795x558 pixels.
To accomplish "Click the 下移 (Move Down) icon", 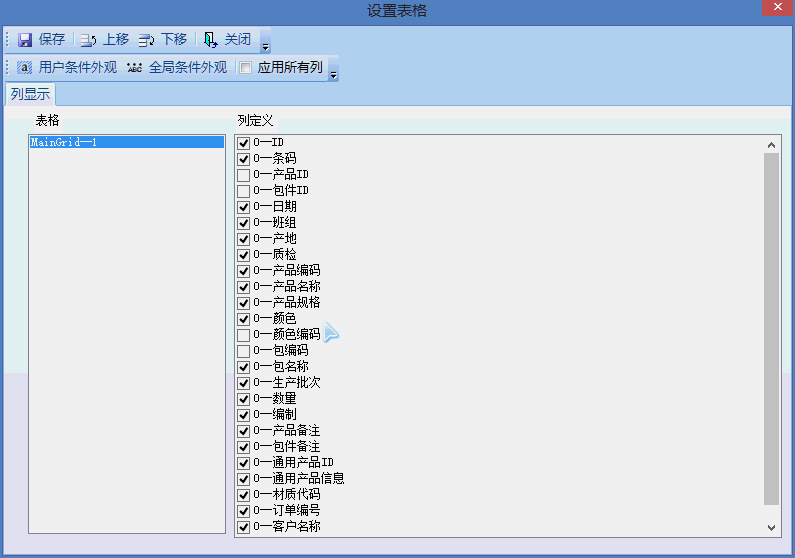I will pos(147,40).
